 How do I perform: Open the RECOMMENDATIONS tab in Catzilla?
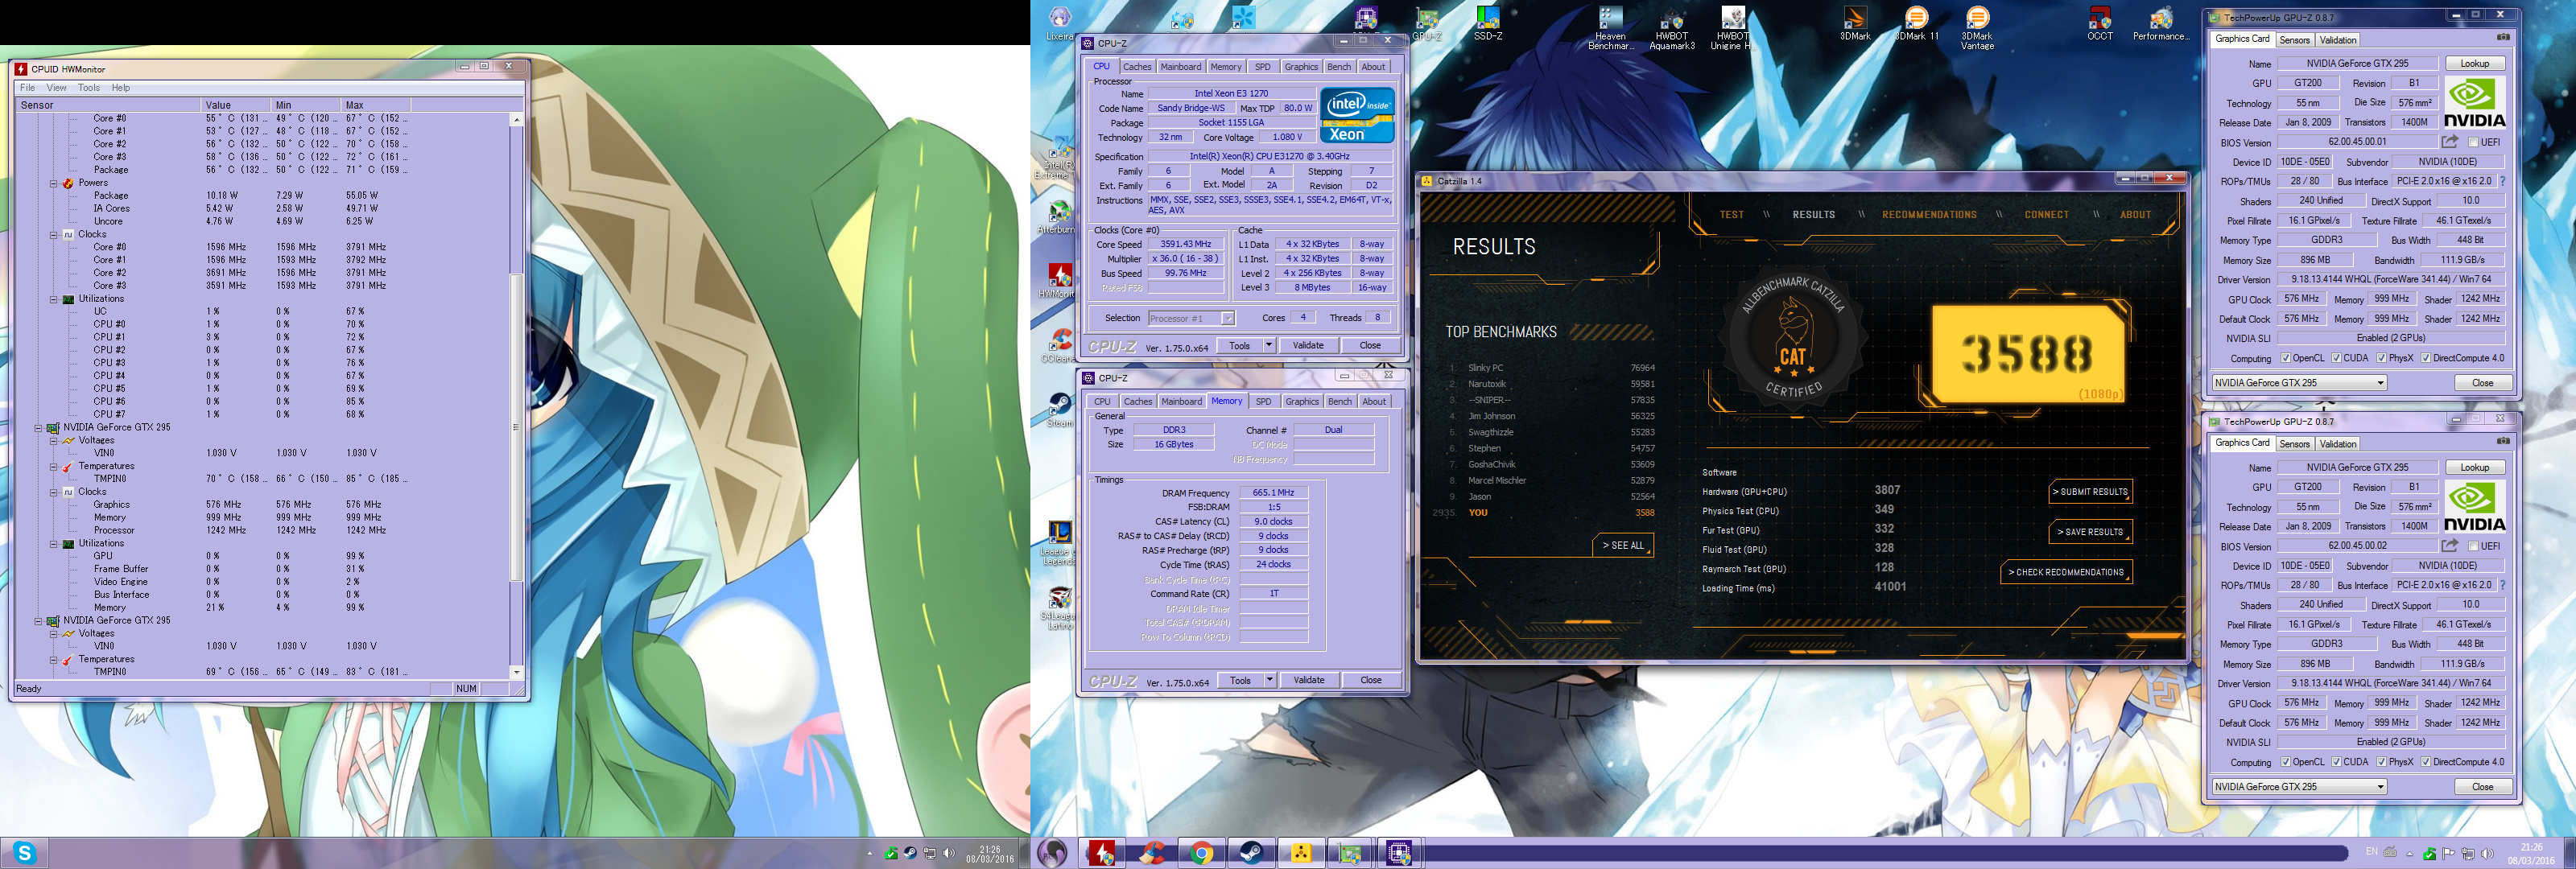1929,215
